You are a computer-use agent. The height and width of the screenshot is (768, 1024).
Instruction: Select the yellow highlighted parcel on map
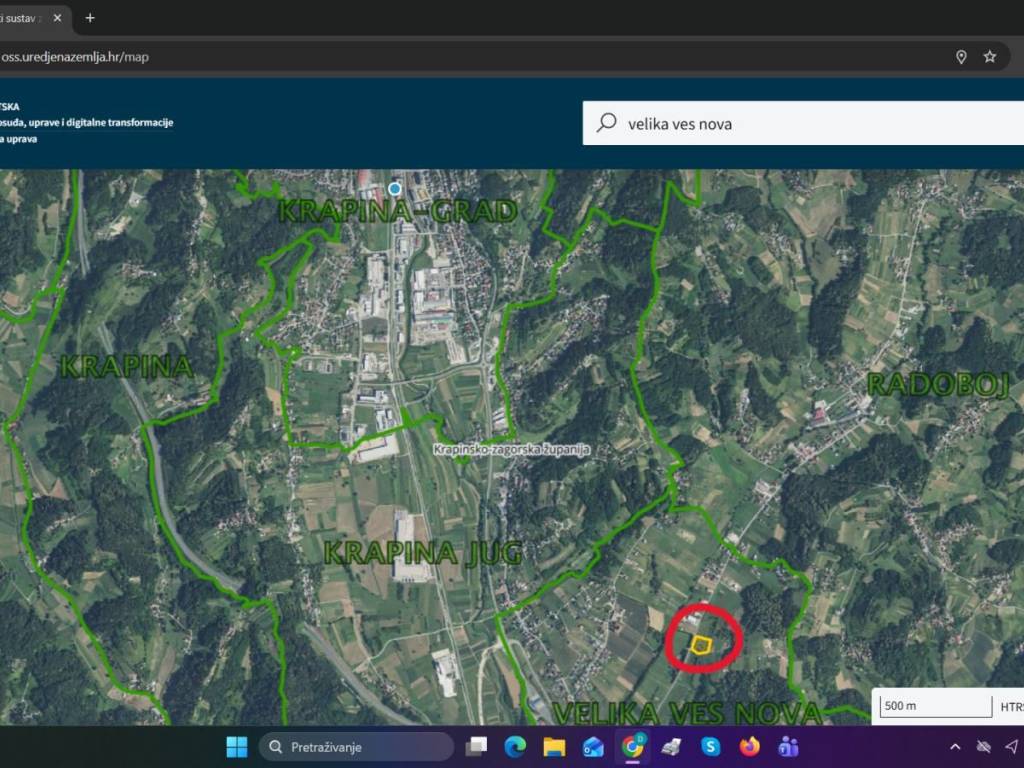tap(701, 645)
